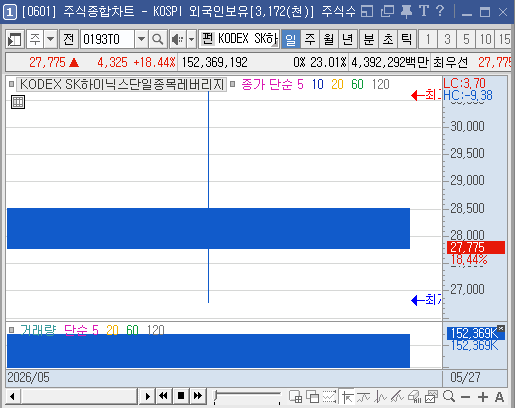515x408 pixels.
Task: Toggle the 거래량 indicator square
Action: (x=12, y=330)
